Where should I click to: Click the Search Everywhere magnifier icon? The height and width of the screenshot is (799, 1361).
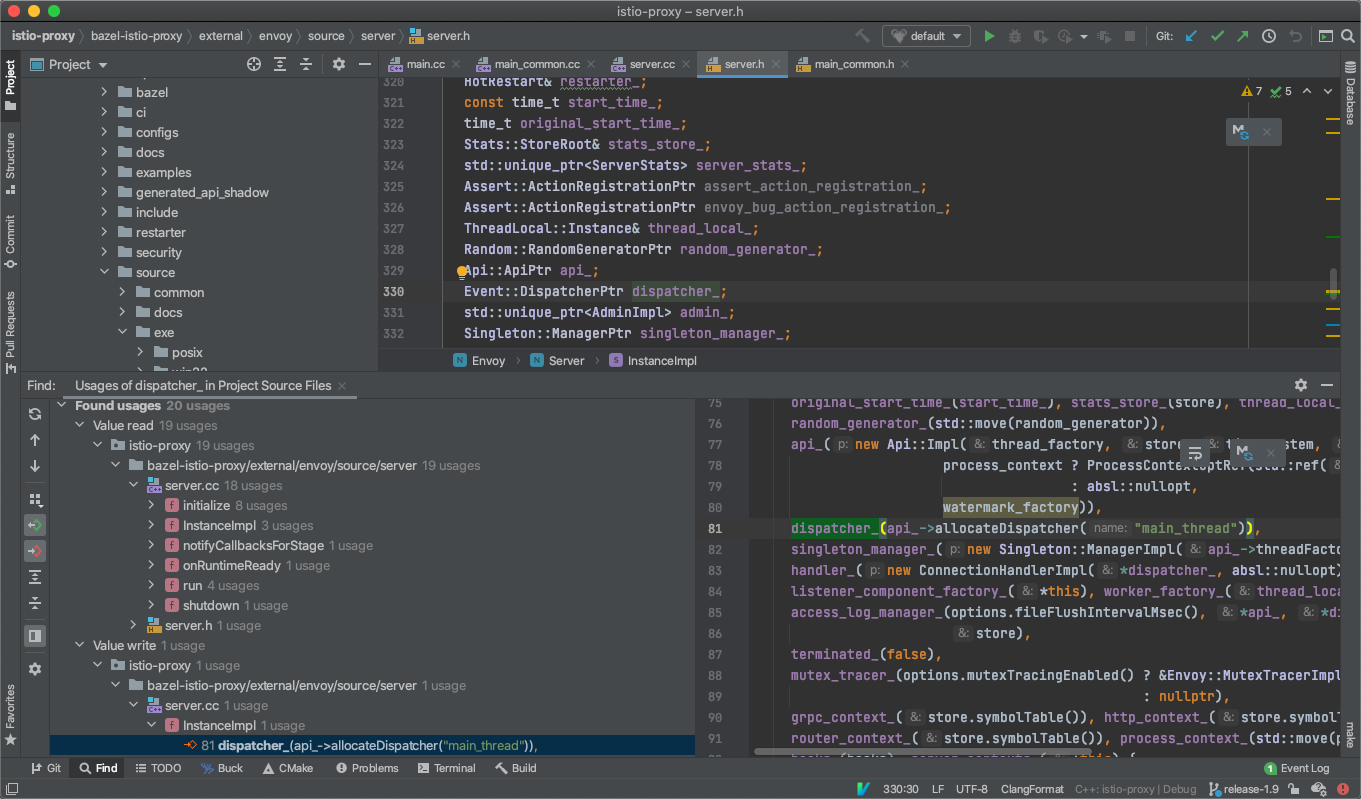[x=1347, y=36]
